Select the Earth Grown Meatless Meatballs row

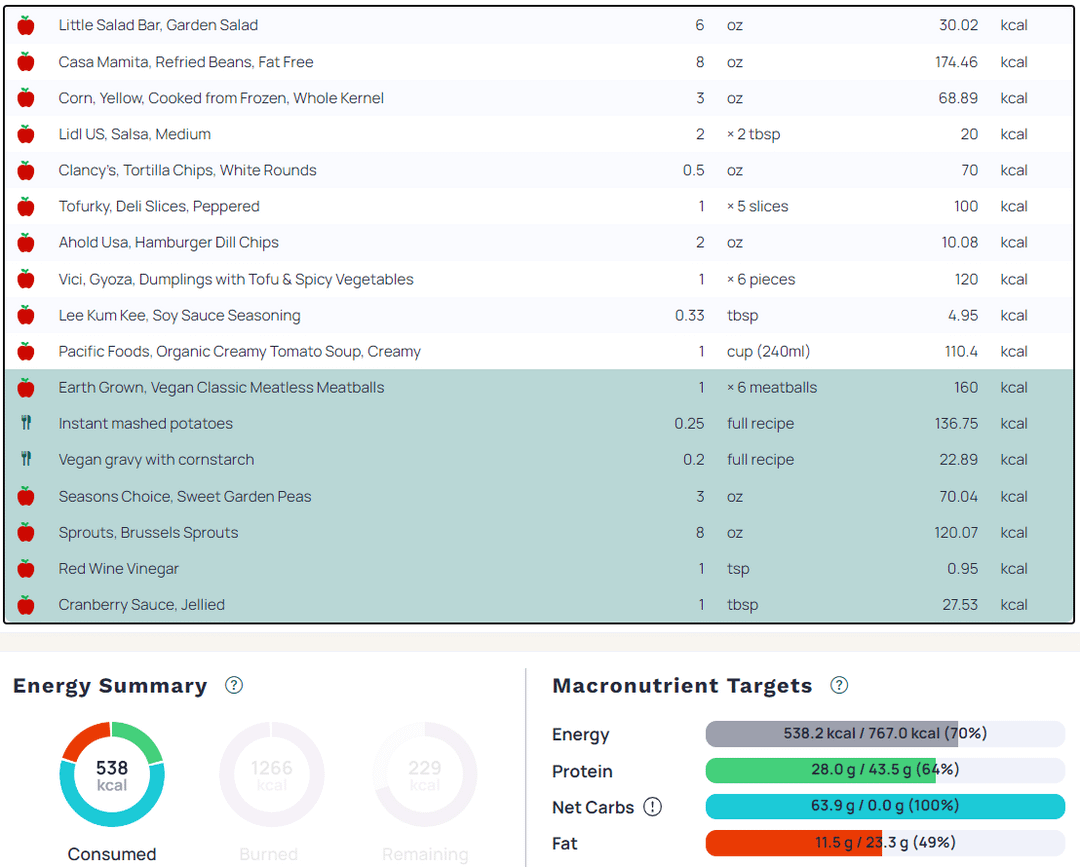(x=221, y=387)
